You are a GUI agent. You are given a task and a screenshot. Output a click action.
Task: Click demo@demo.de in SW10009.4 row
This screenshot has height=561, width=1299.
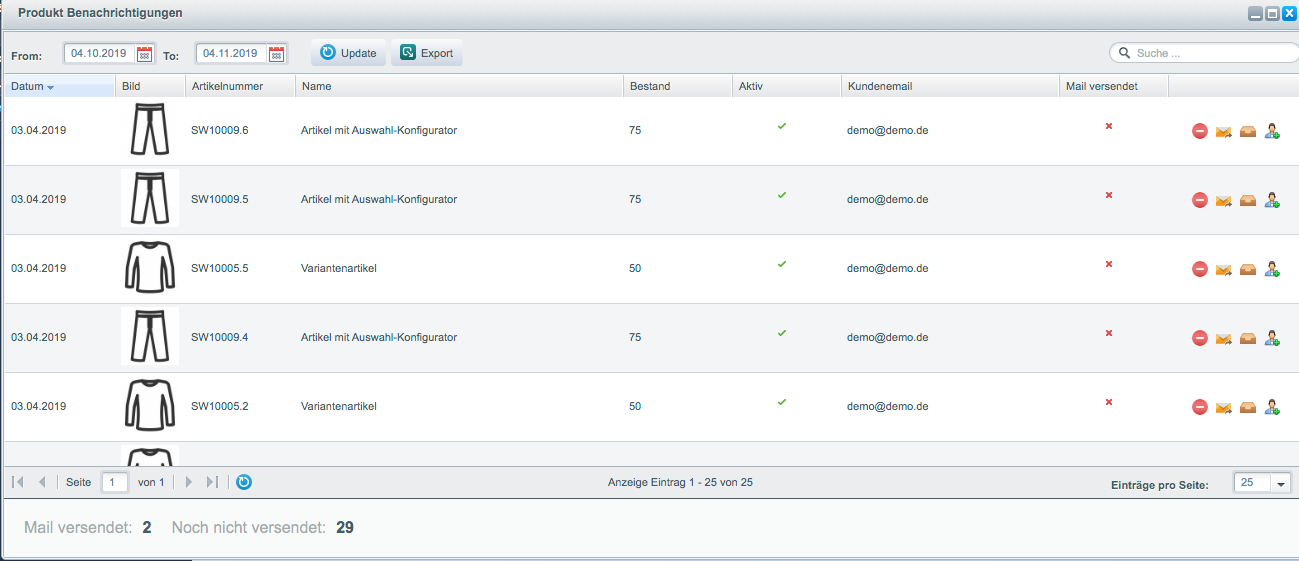(888, 338)
